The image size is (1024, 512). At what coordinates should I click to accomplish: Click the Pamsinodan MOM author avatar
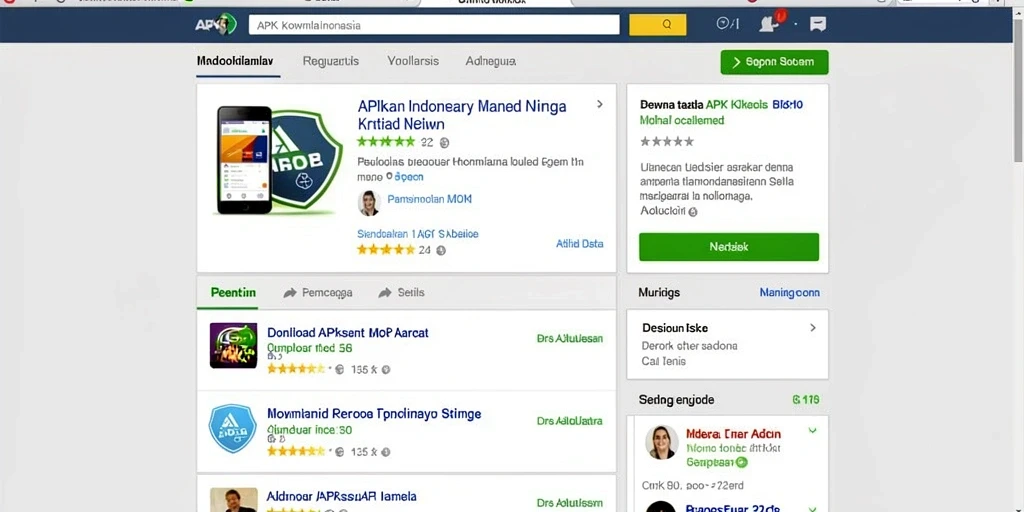click(x=369, y=202)
